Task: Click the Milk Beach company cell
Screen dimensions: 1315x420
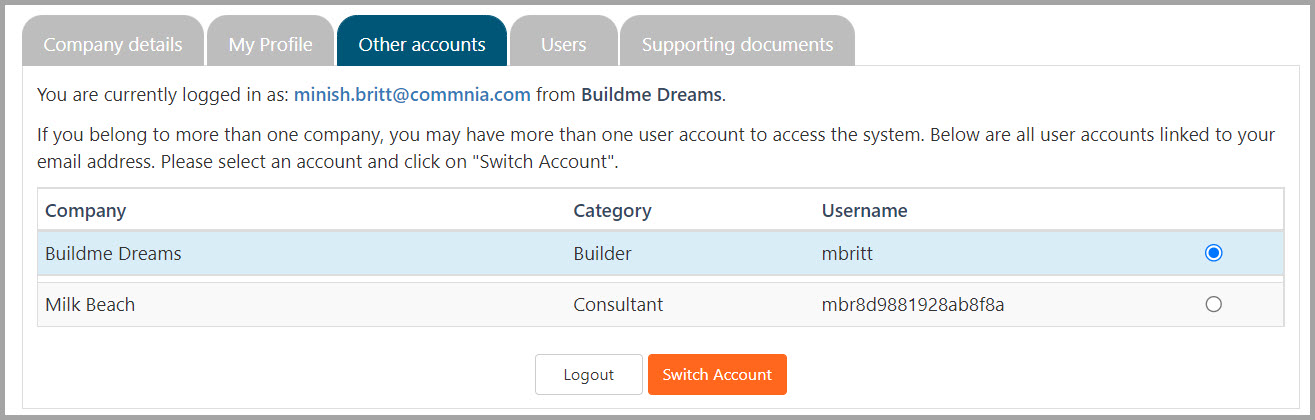Action: [x=90, y=305]
